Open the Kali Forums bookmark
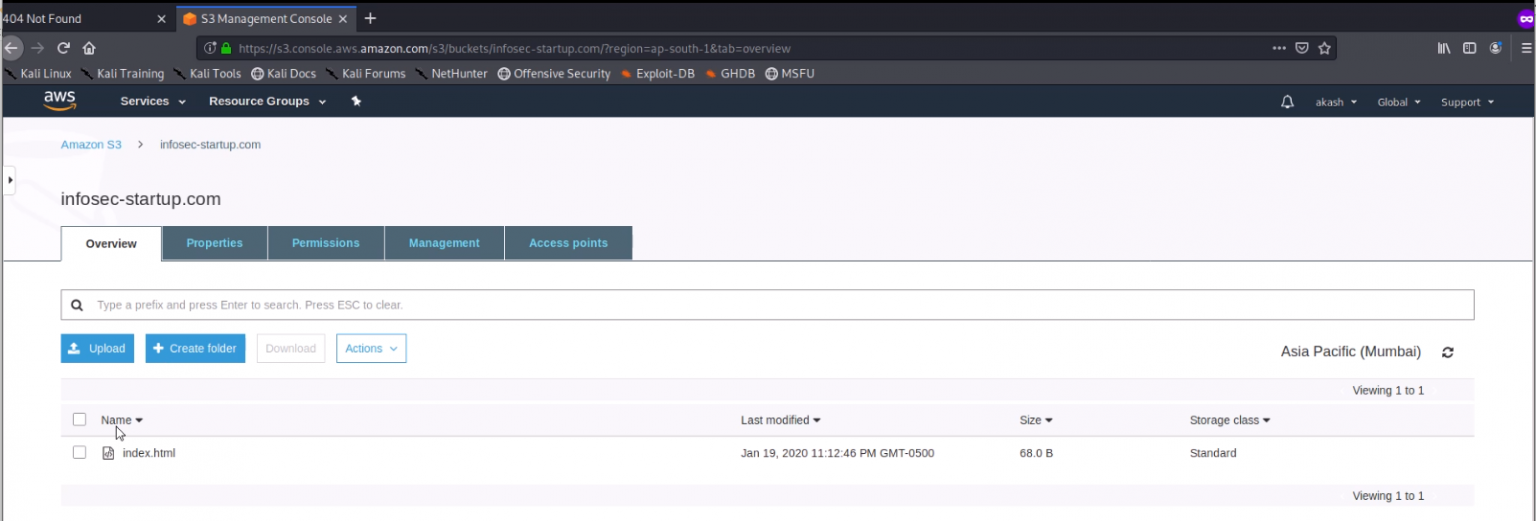Image resolution: width=1536 pixels, height=521 pixels. pos(366,73)
